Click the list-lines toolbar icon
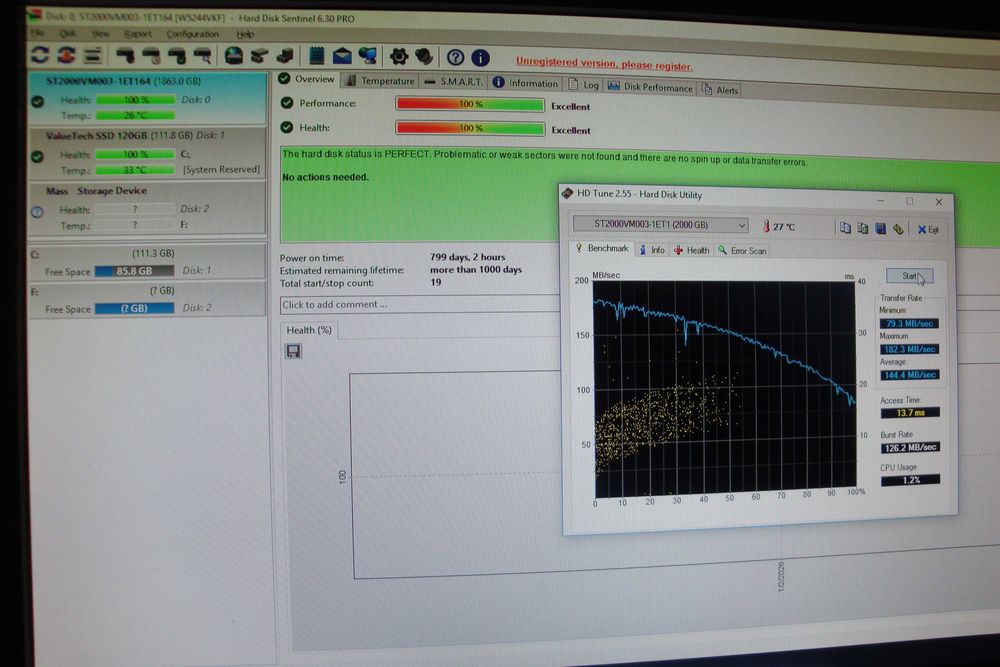The width and height of the screenshot is (1000, 667). pos(92,55)
